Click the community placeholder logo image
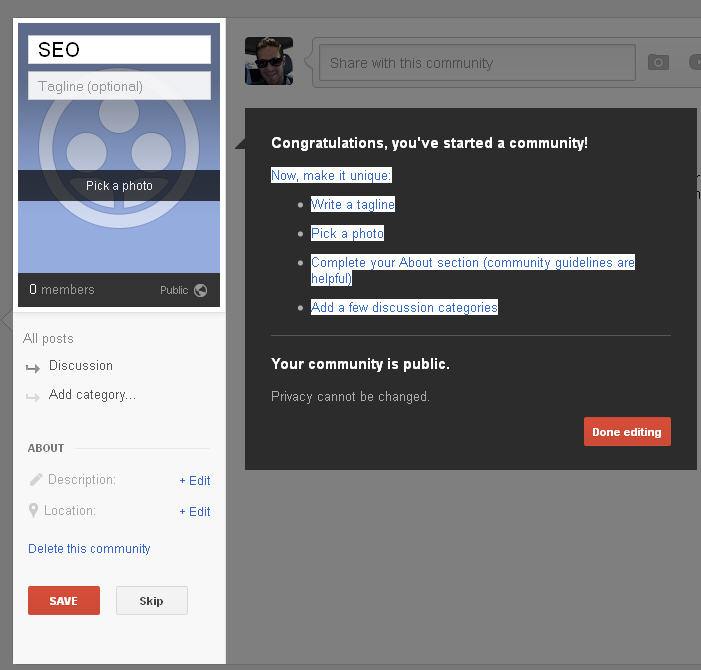701x670 pixels. point(119,140)
